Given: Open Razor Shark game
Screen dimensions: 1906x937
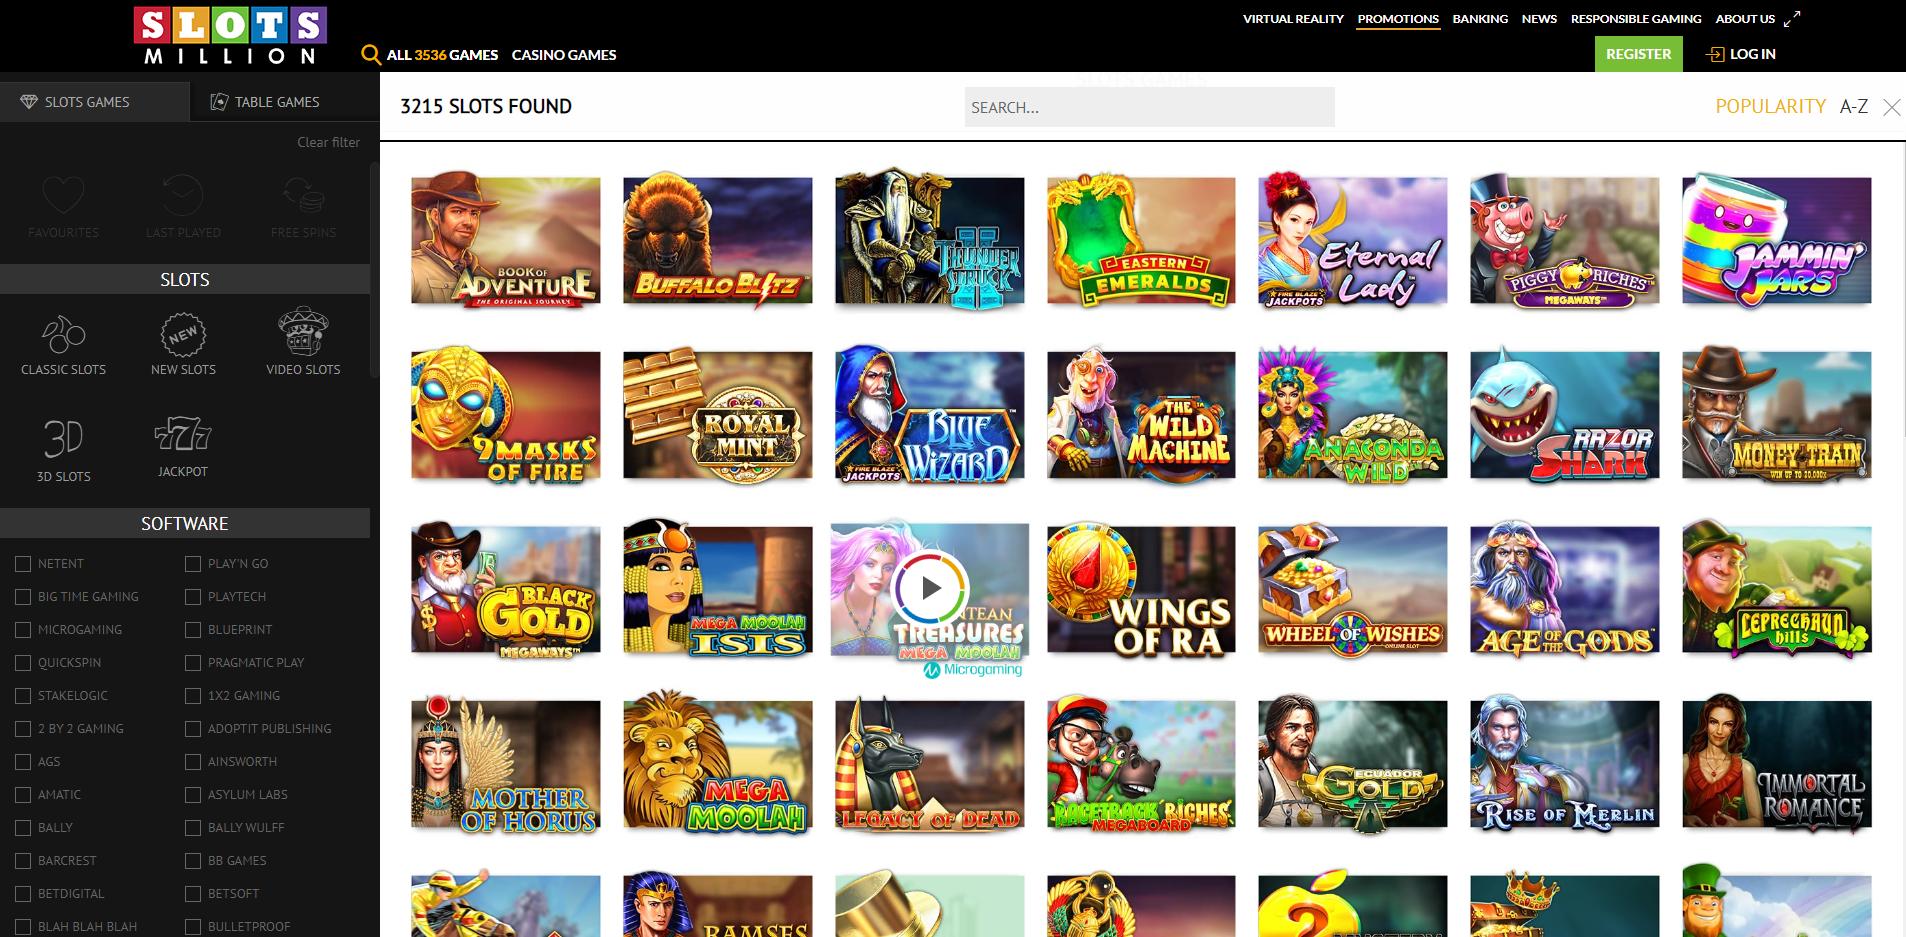Looking at the screenshot, I should click(x=1565, y=415).
